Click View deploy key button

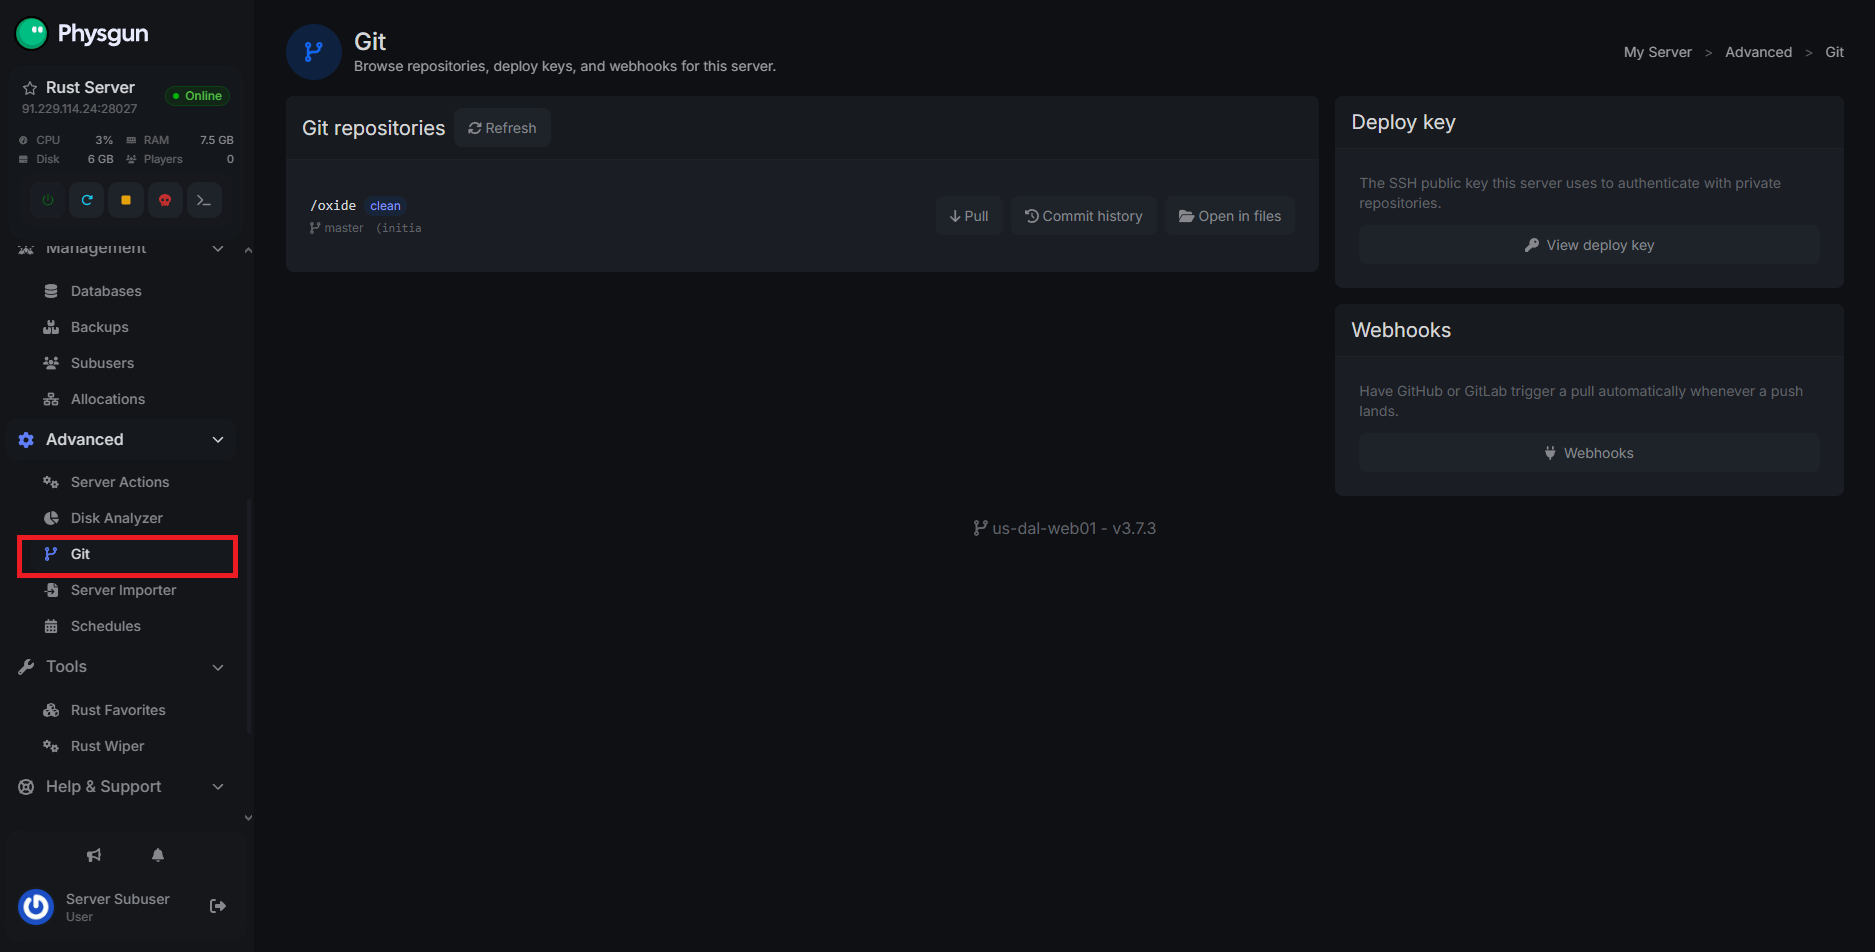(x=1589, y=245)
